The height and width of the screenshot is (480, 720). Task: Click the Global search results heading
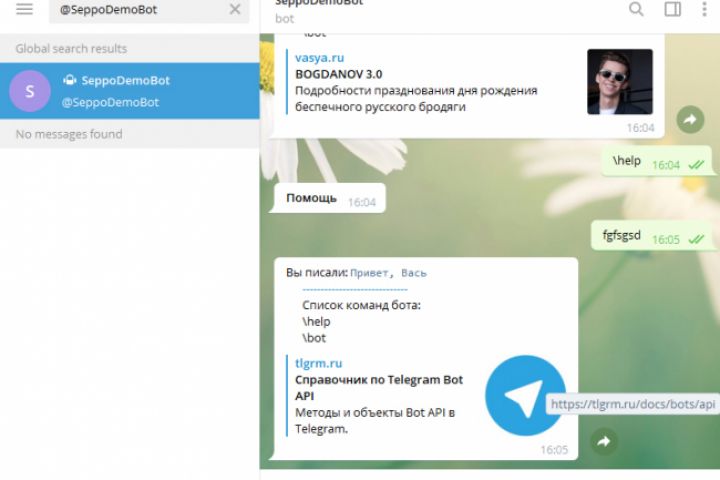coord(71,49)
